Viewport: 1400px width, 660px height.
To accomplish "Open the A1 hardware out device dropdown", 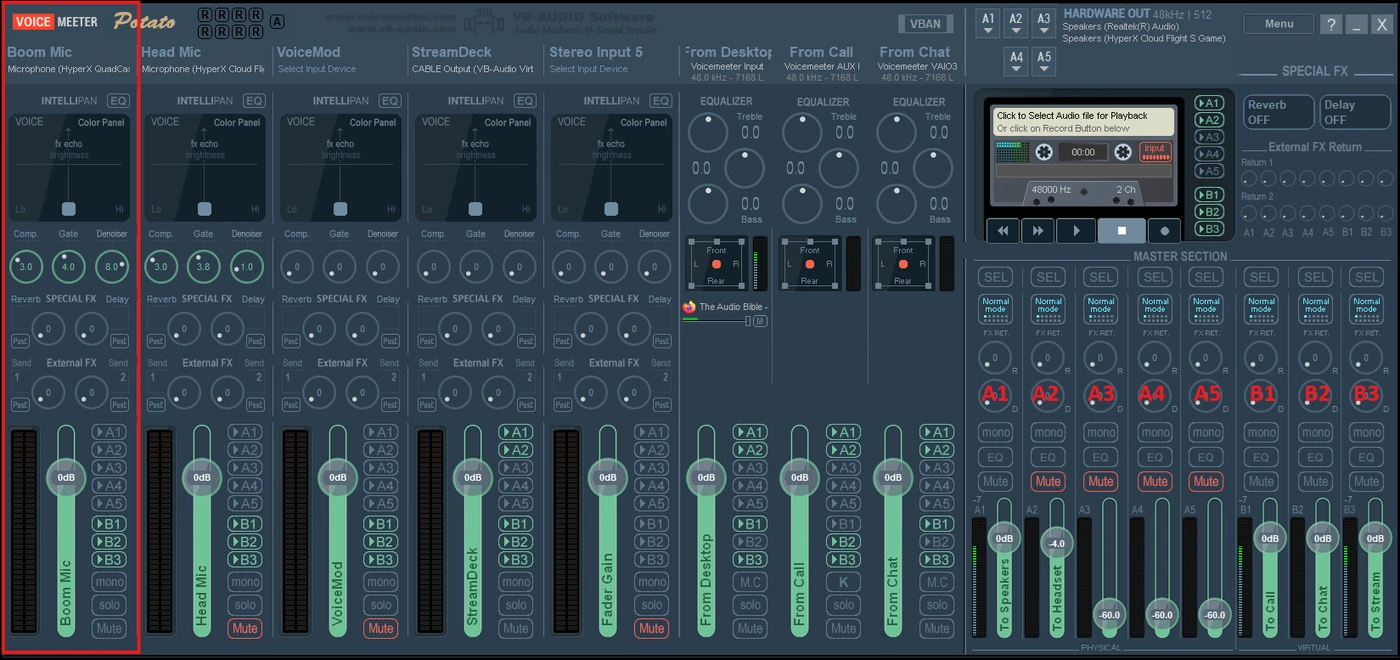I will point(988,23).
